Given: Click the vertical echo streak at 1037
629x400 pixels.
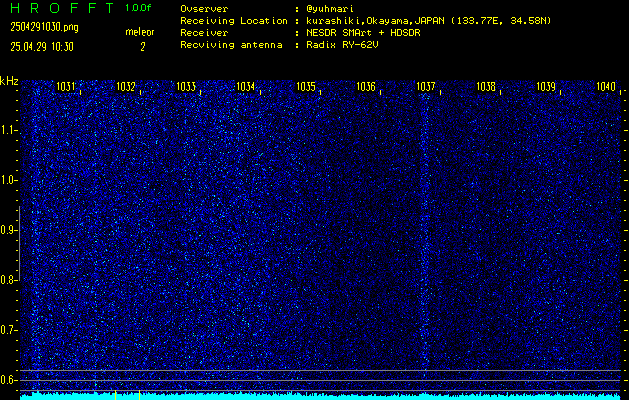Looking at the screenshot, I should pyautogui.click(x=425, y=233).
